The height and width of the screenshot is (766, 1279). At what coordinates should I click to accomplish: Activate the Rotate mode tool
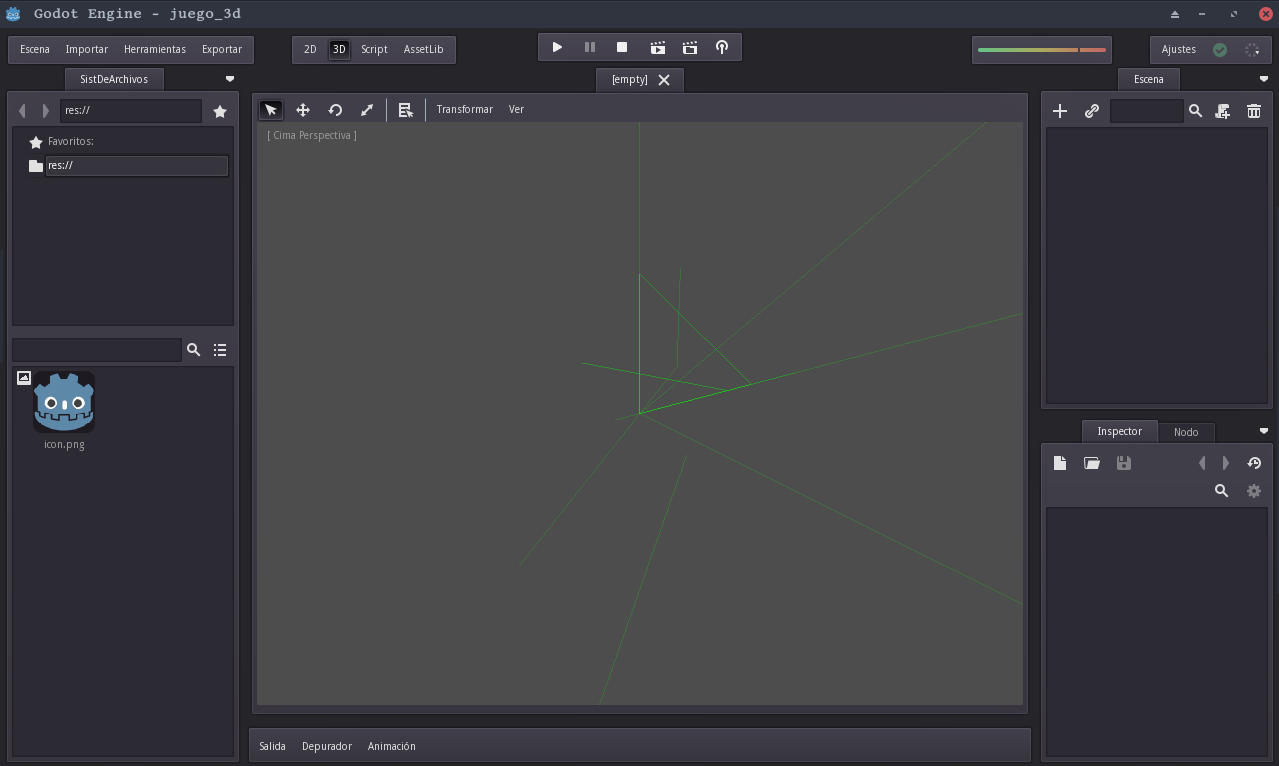(x=335, y=110)
